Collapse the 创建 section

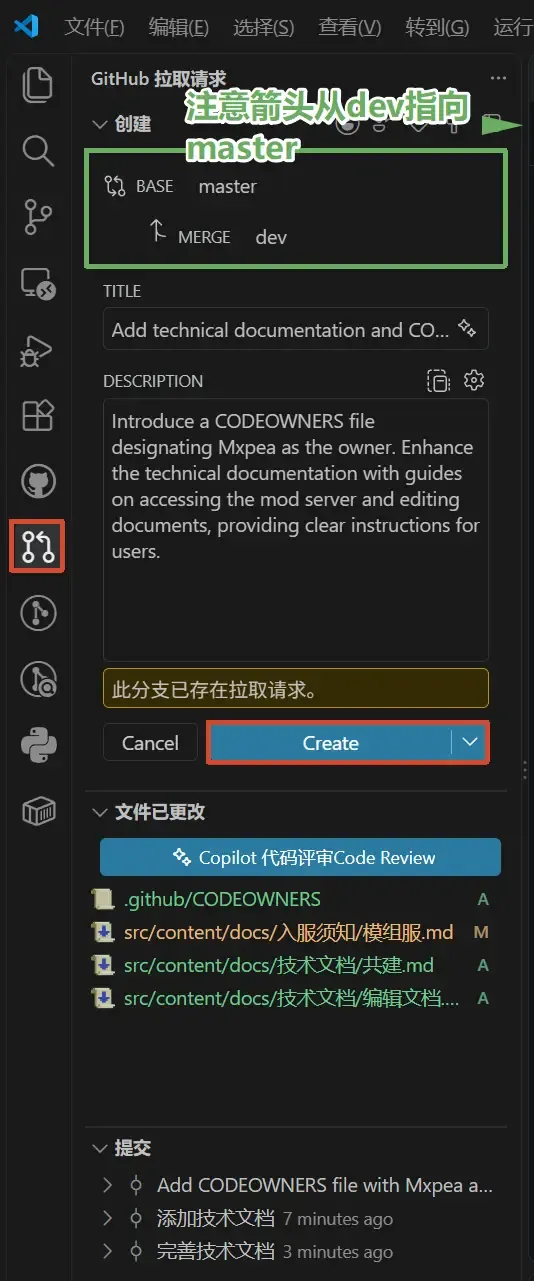(x=99, y=124)
